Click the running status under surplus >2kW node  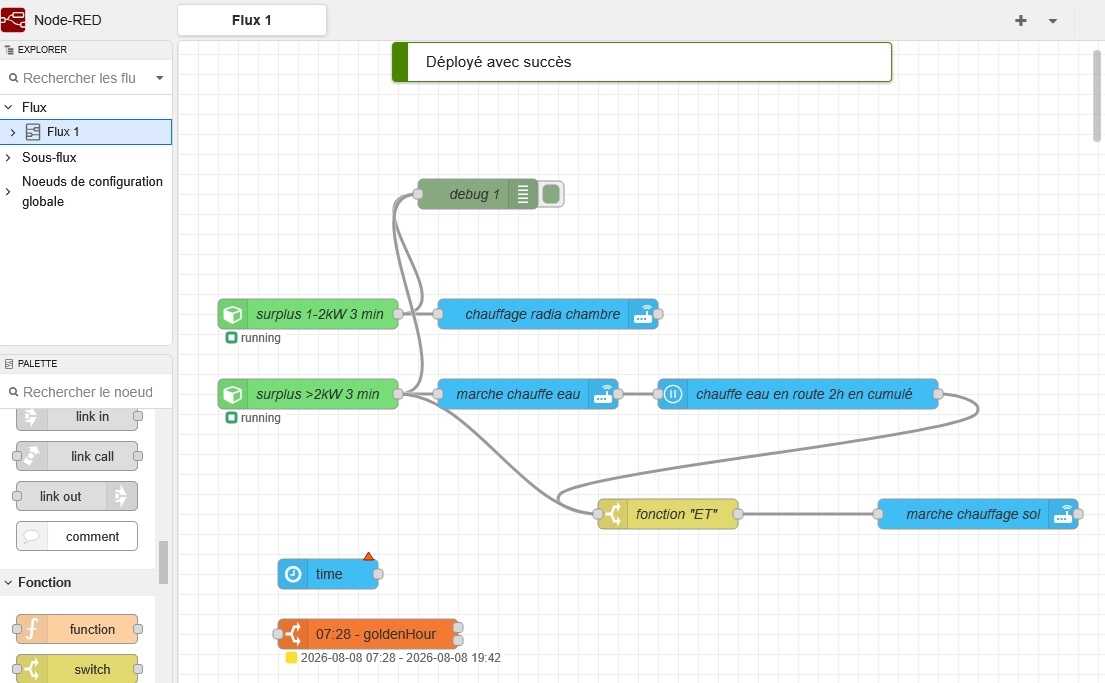pos(253,417)
